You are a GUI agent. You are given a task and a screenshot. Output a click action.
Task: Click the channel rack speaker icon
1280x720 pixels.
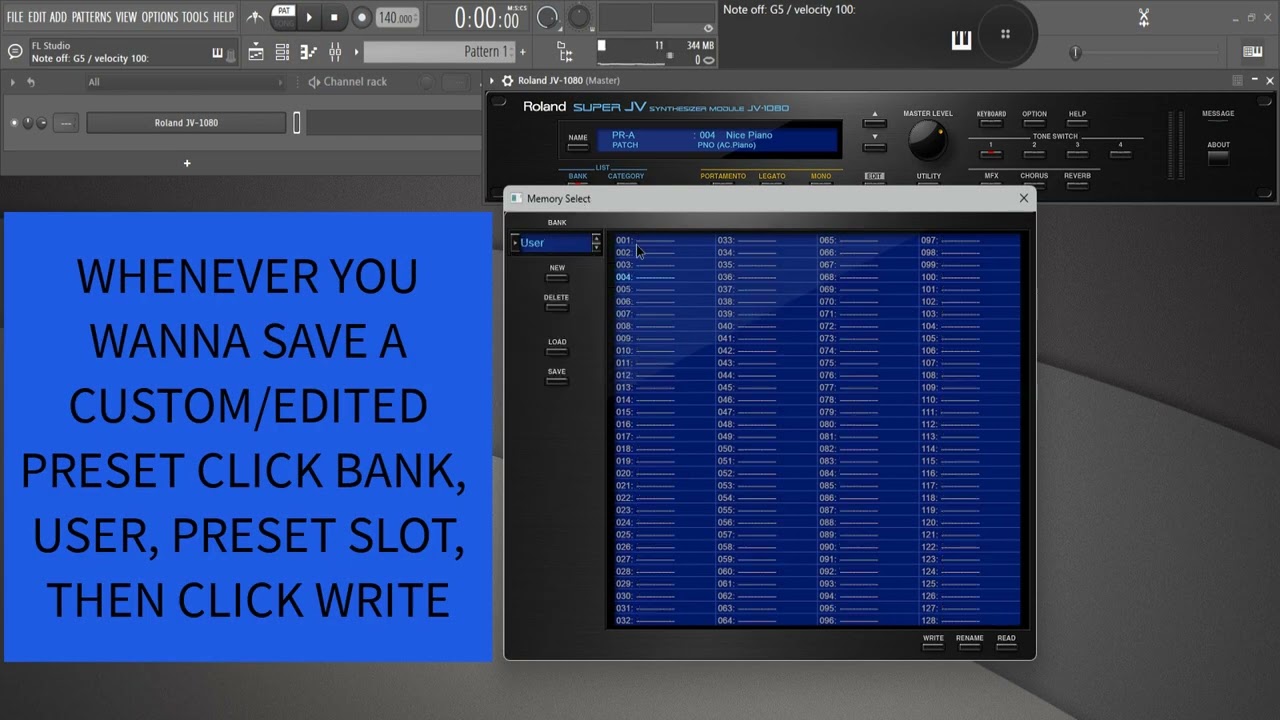point(314,82)
